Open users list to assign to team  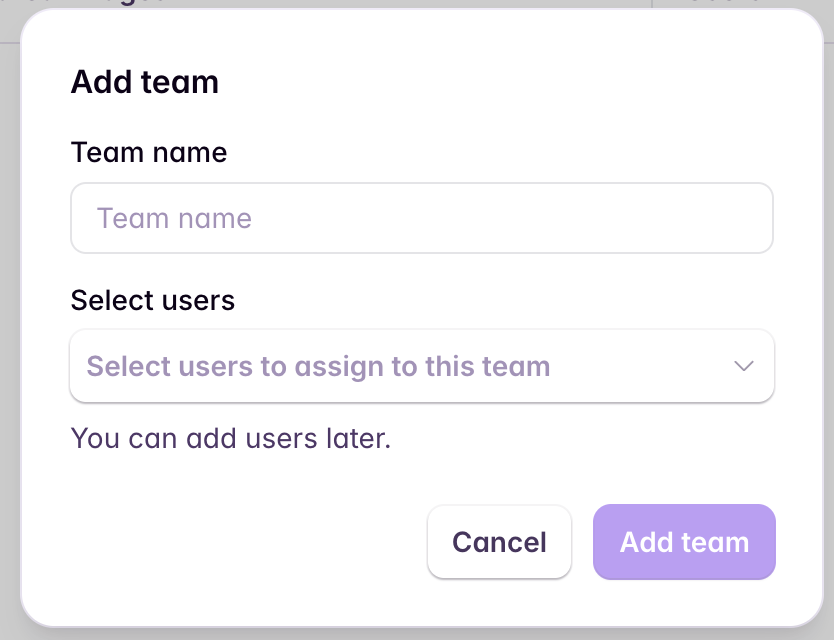point(420,366)
